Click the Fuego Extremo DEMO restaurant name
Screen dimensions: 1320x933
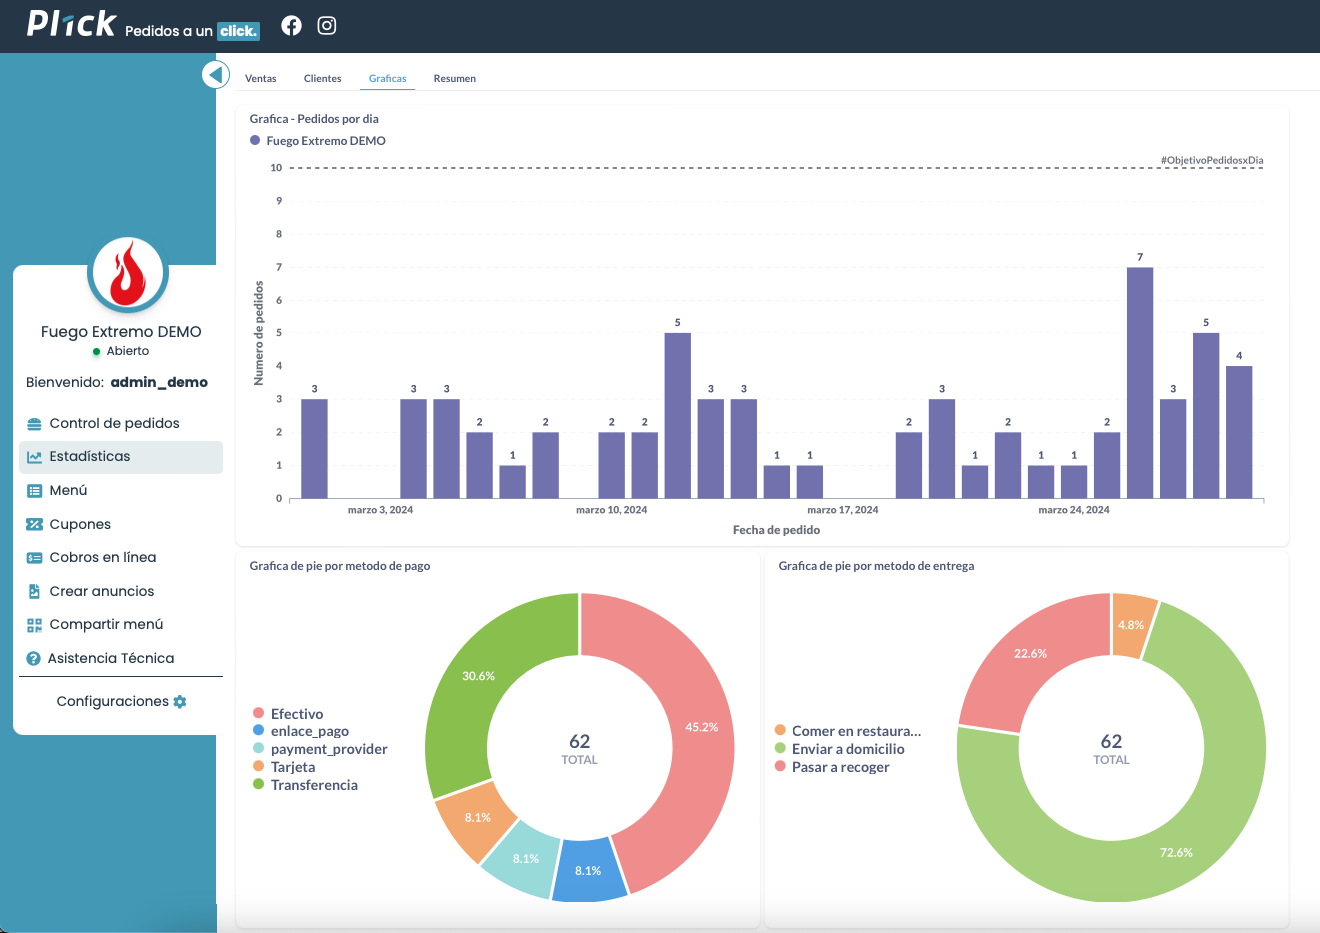tap(121, 332)
